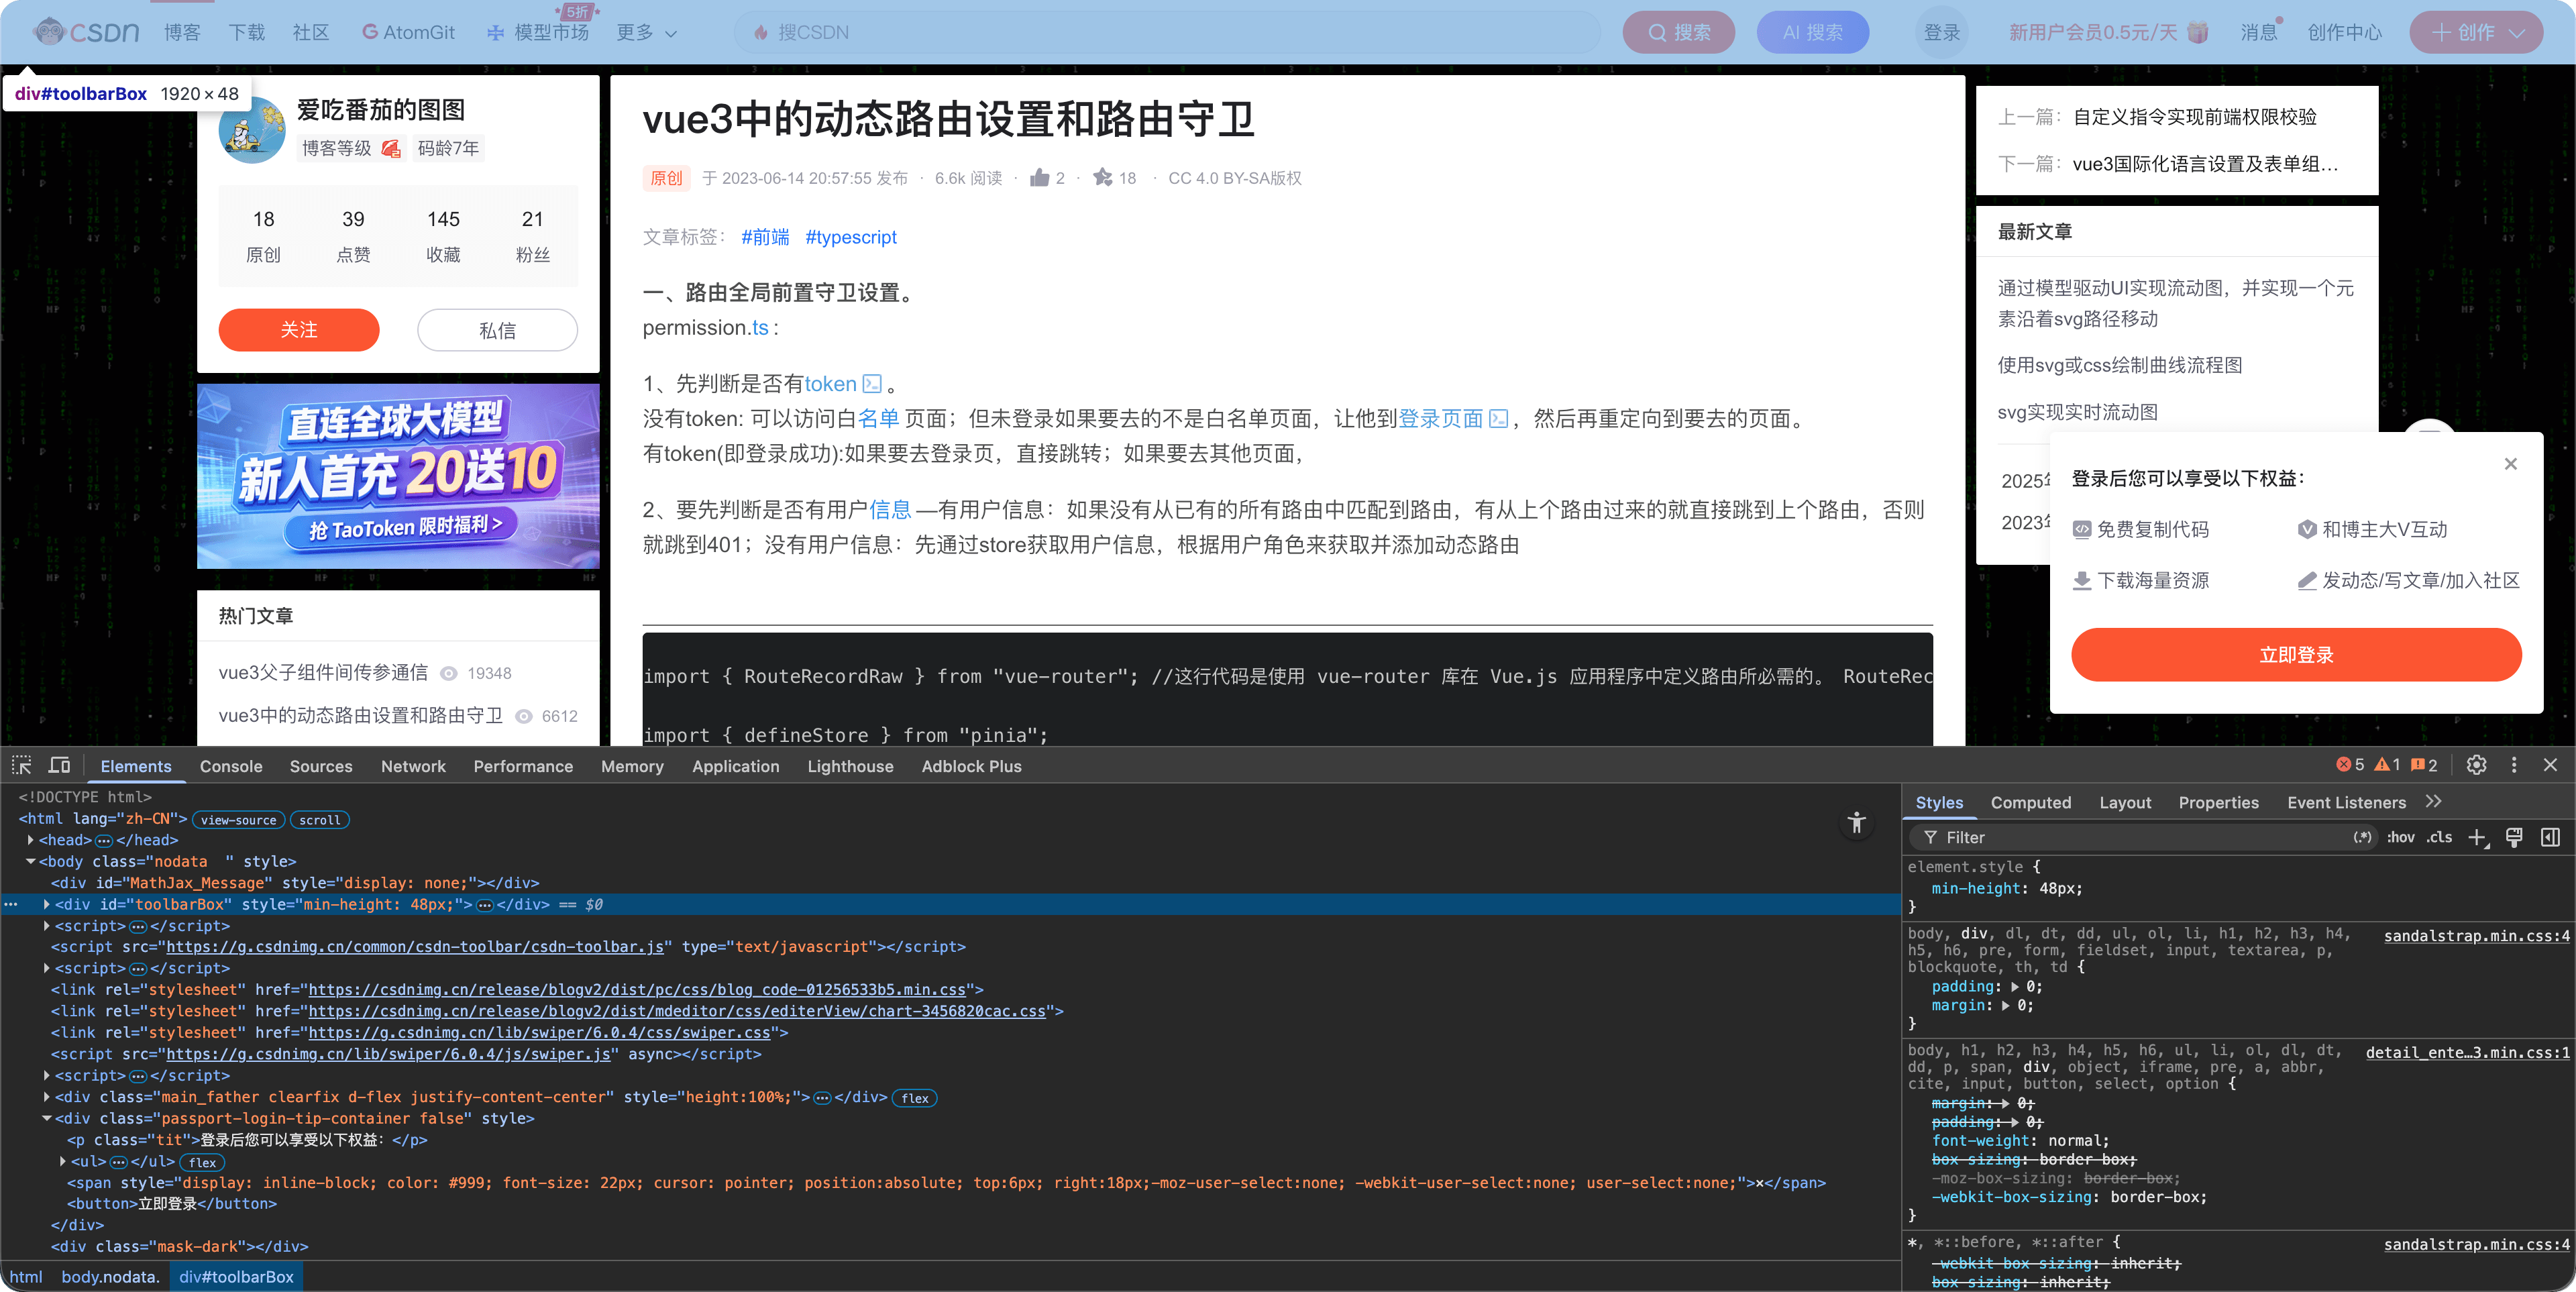This screenshot has height=1292, width=2576.
Task: Click the scroll badge on html element
Action: (x=320, y=820)
